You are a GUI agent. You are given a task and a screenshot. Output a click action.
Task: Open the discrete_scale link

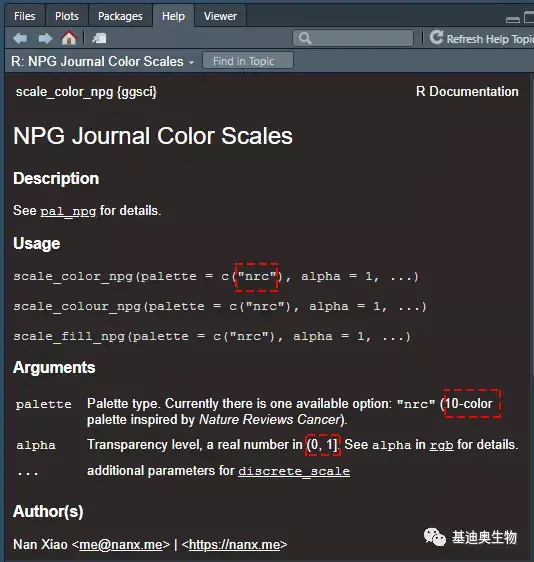coord(294,471)
